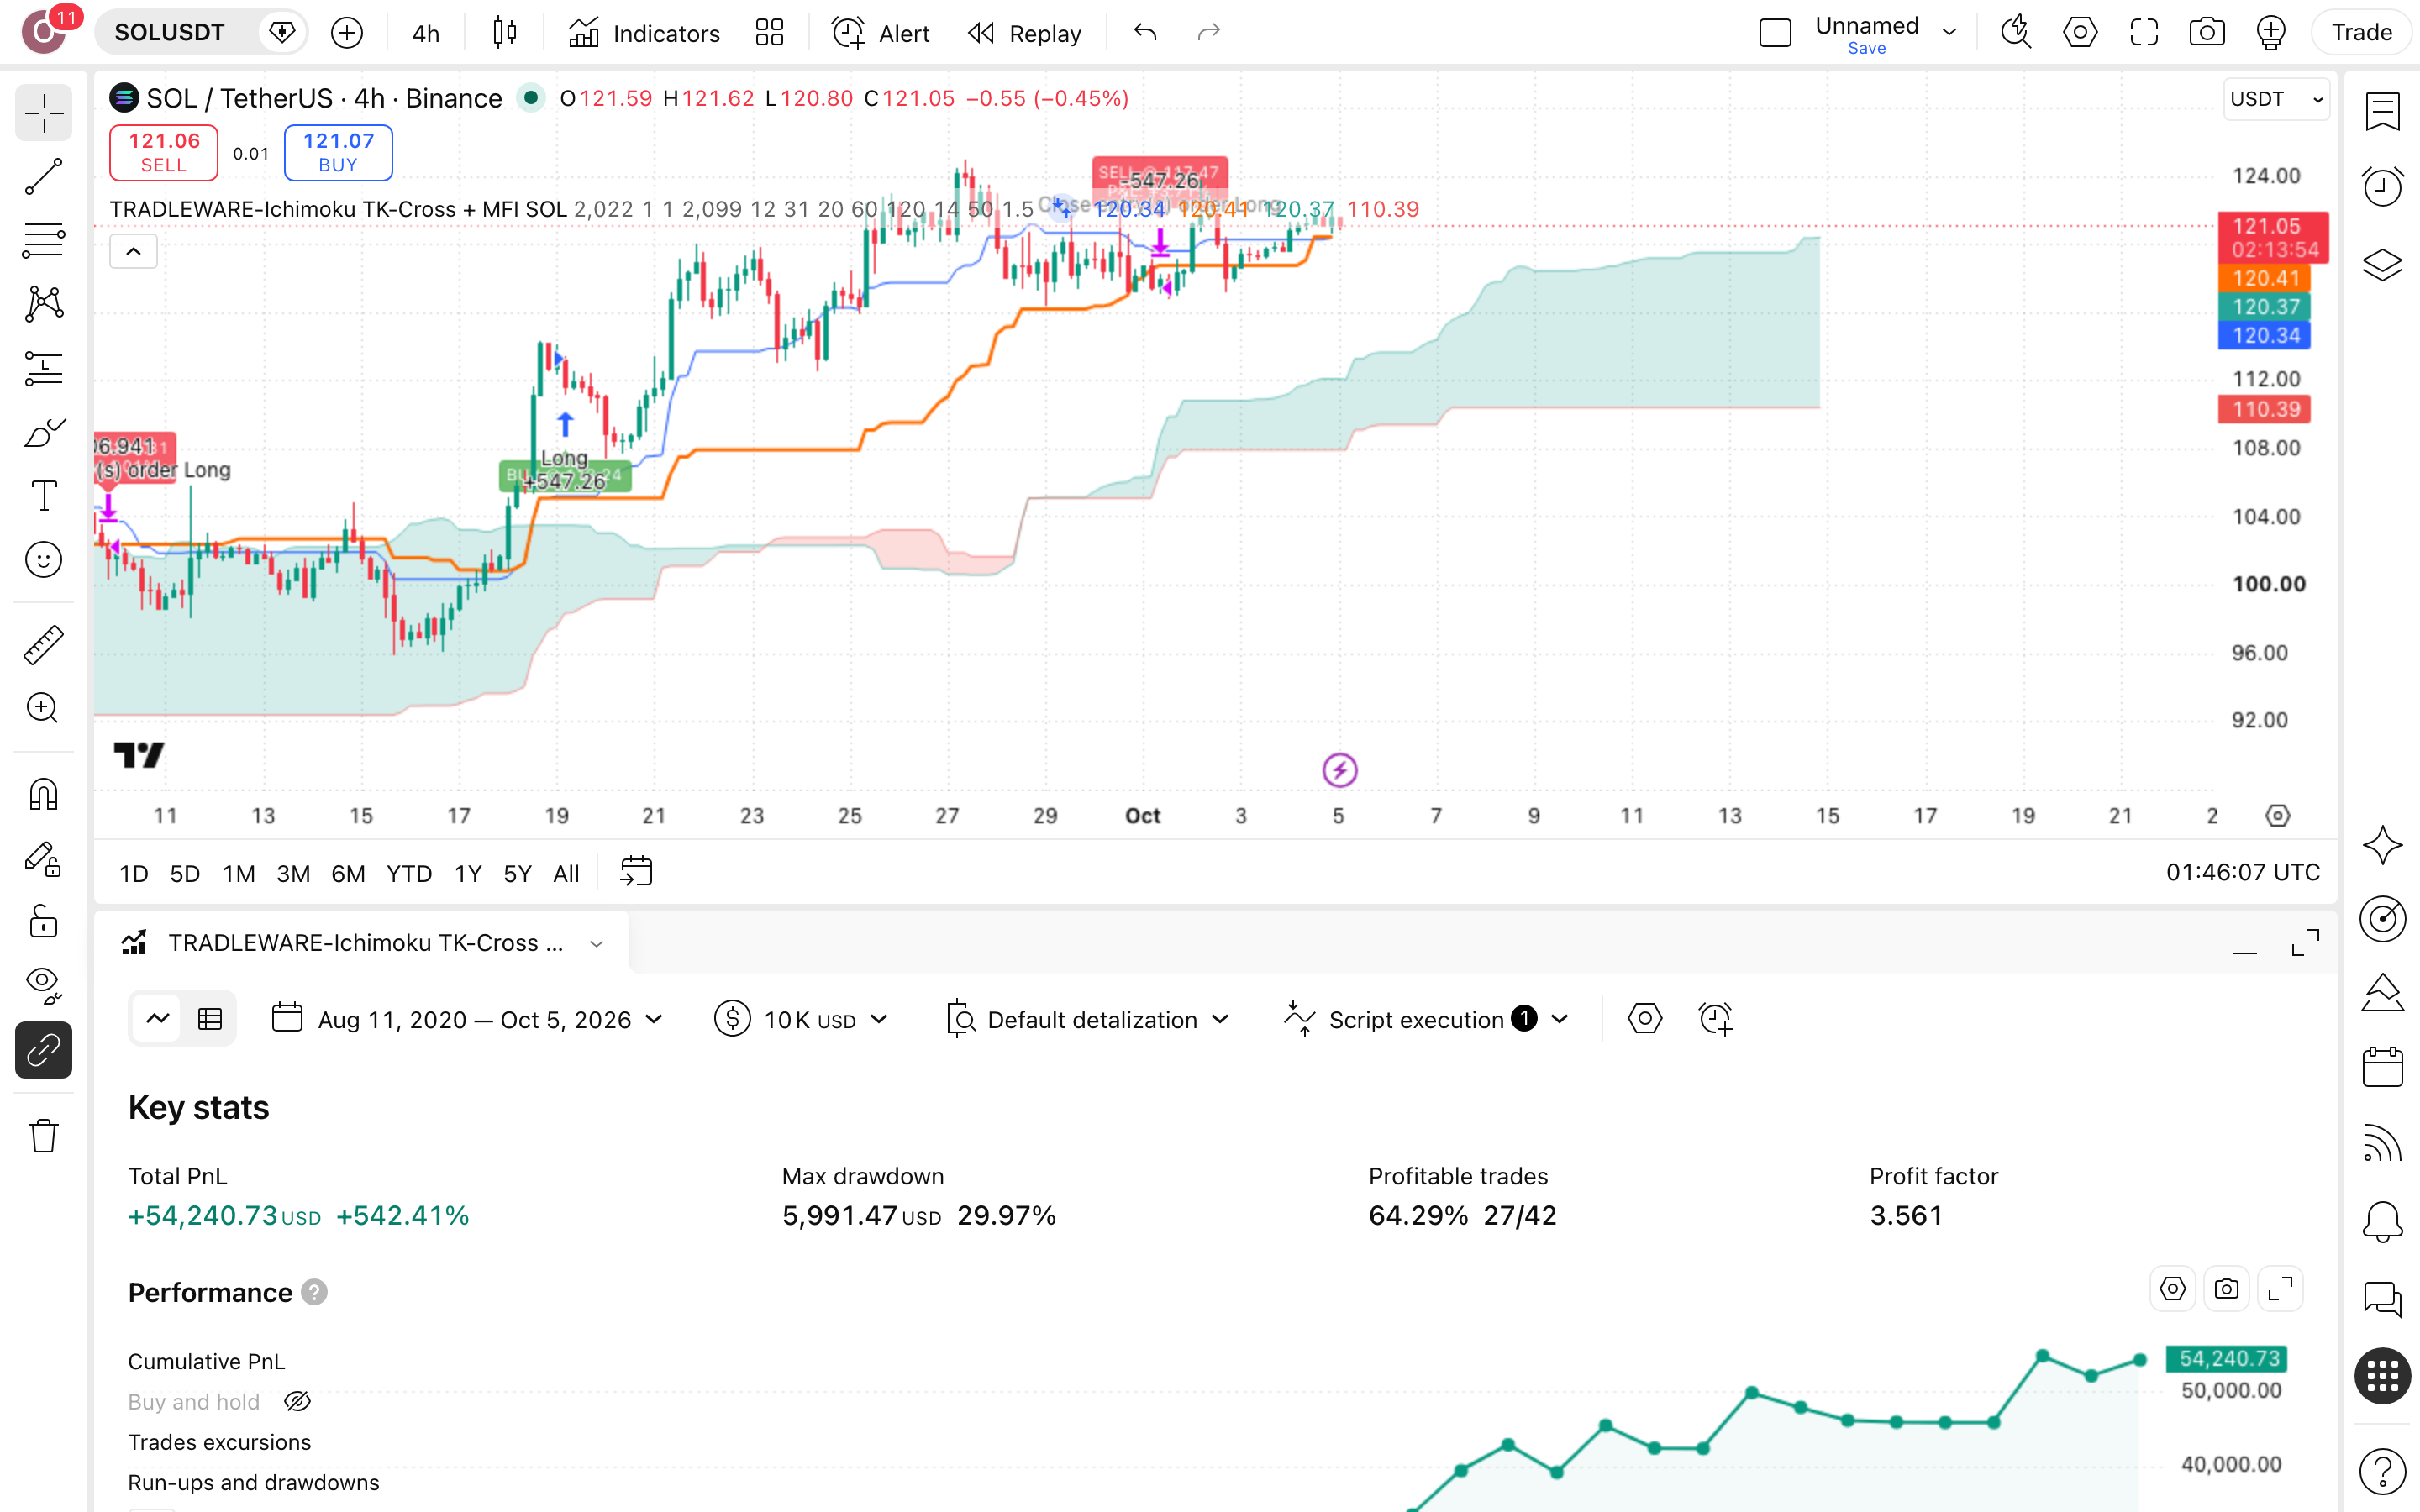Viewport: 2420px width, 1512px height.
Task: Activate the zoom in tool
Action: pyautogui.click(x=43, y=708)
